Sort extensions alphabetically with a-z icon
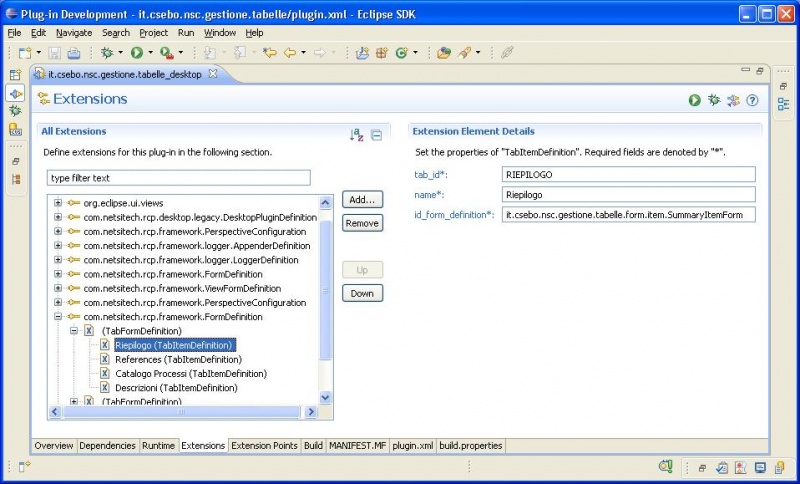800x484 pixels. (x=356, y=135)
